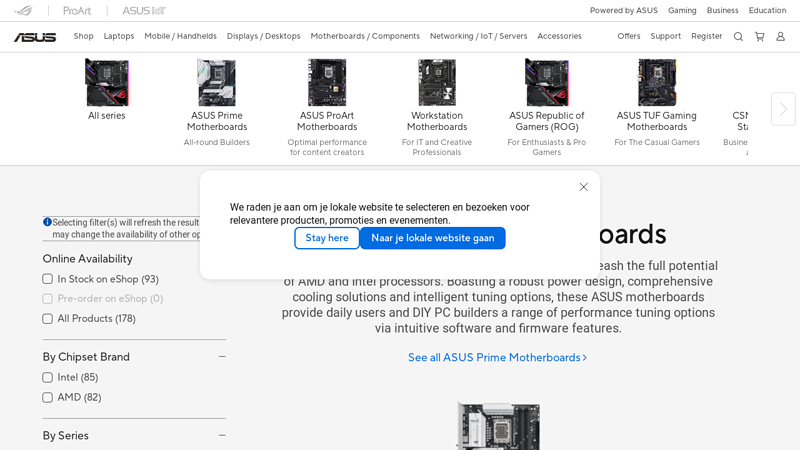Open Motherboards / Components menu
The image size is (800, 450).
pyautogui.click(x=365, y=36)
